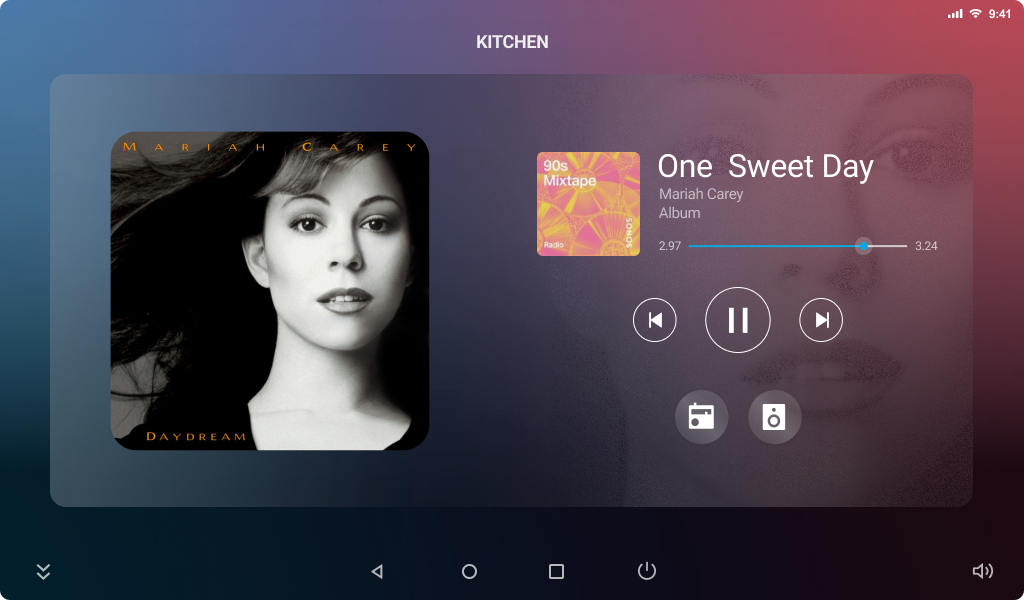Click the Daydream album cover art
Viewport: 1024px width, 600px height.
(x=270, y=291)
